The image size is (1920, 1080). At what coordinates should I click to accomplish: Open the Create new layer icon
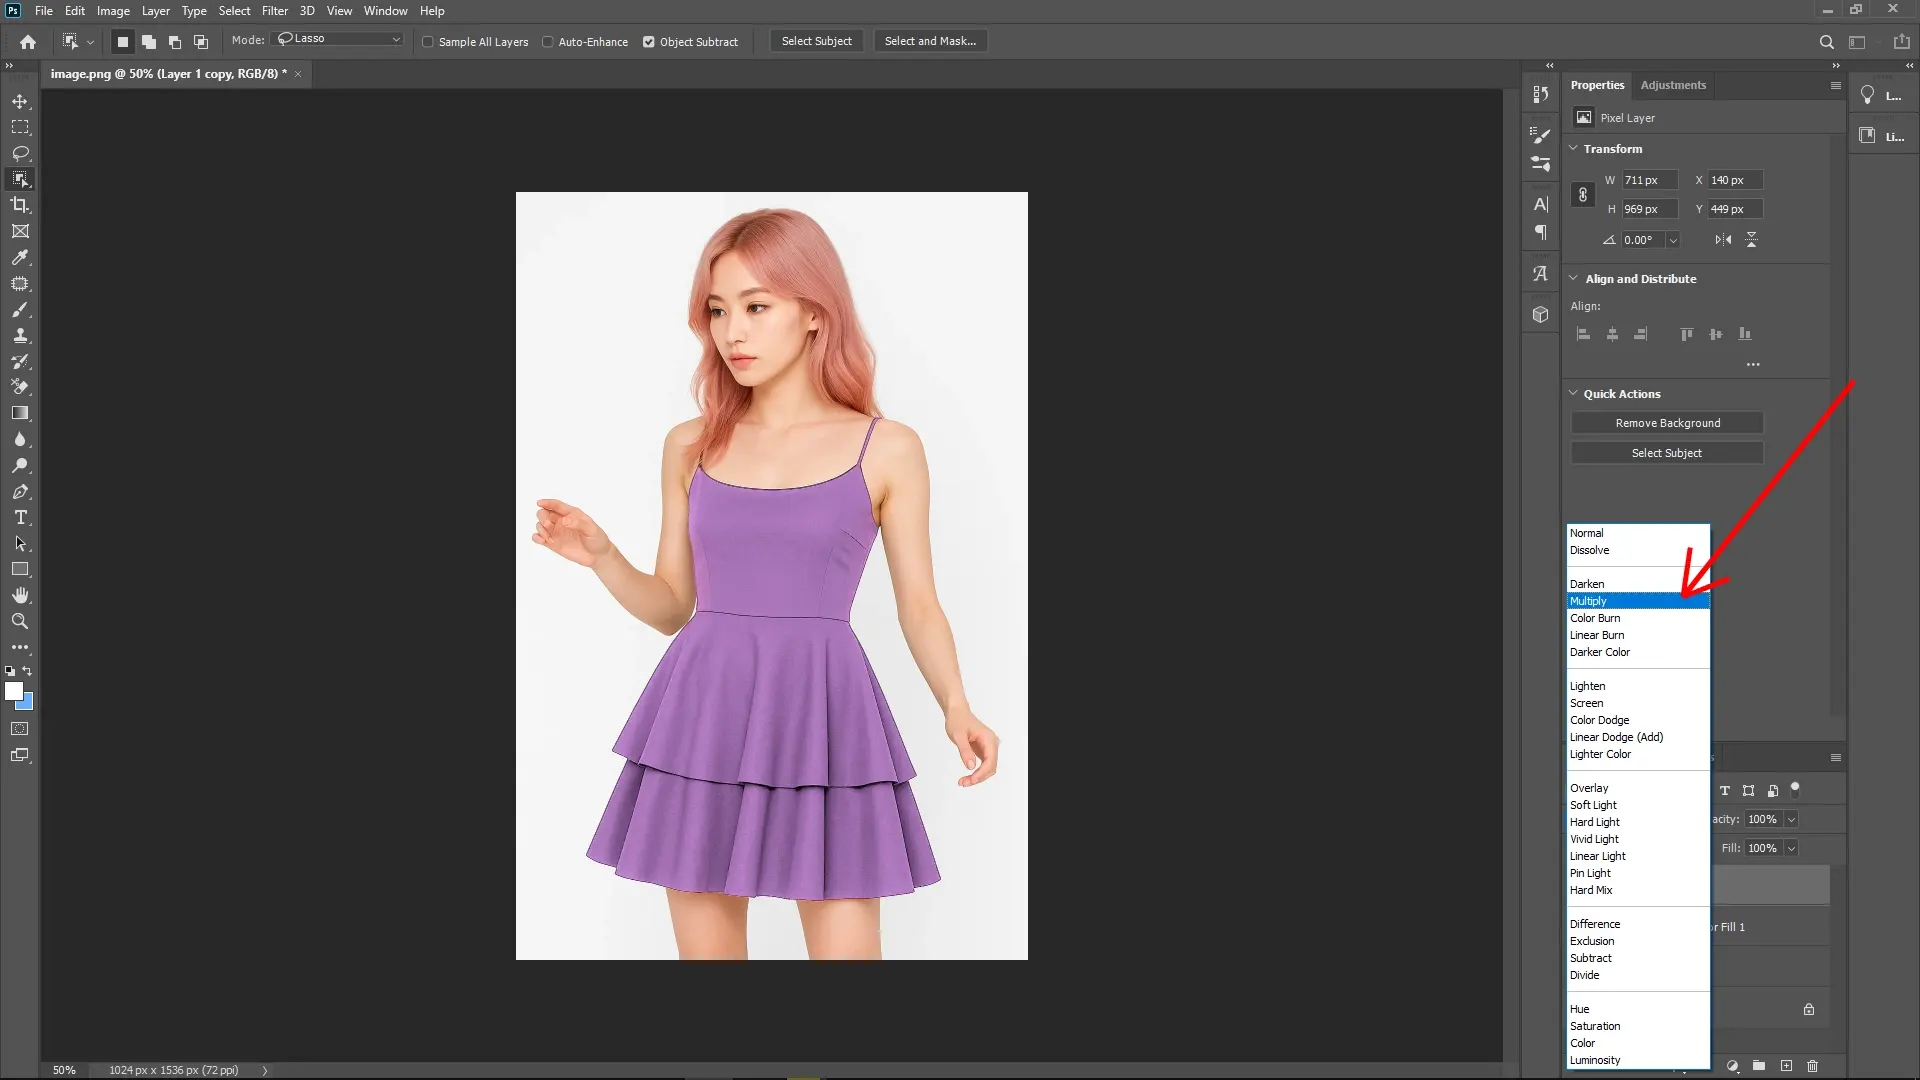tap(1786, 1066)
